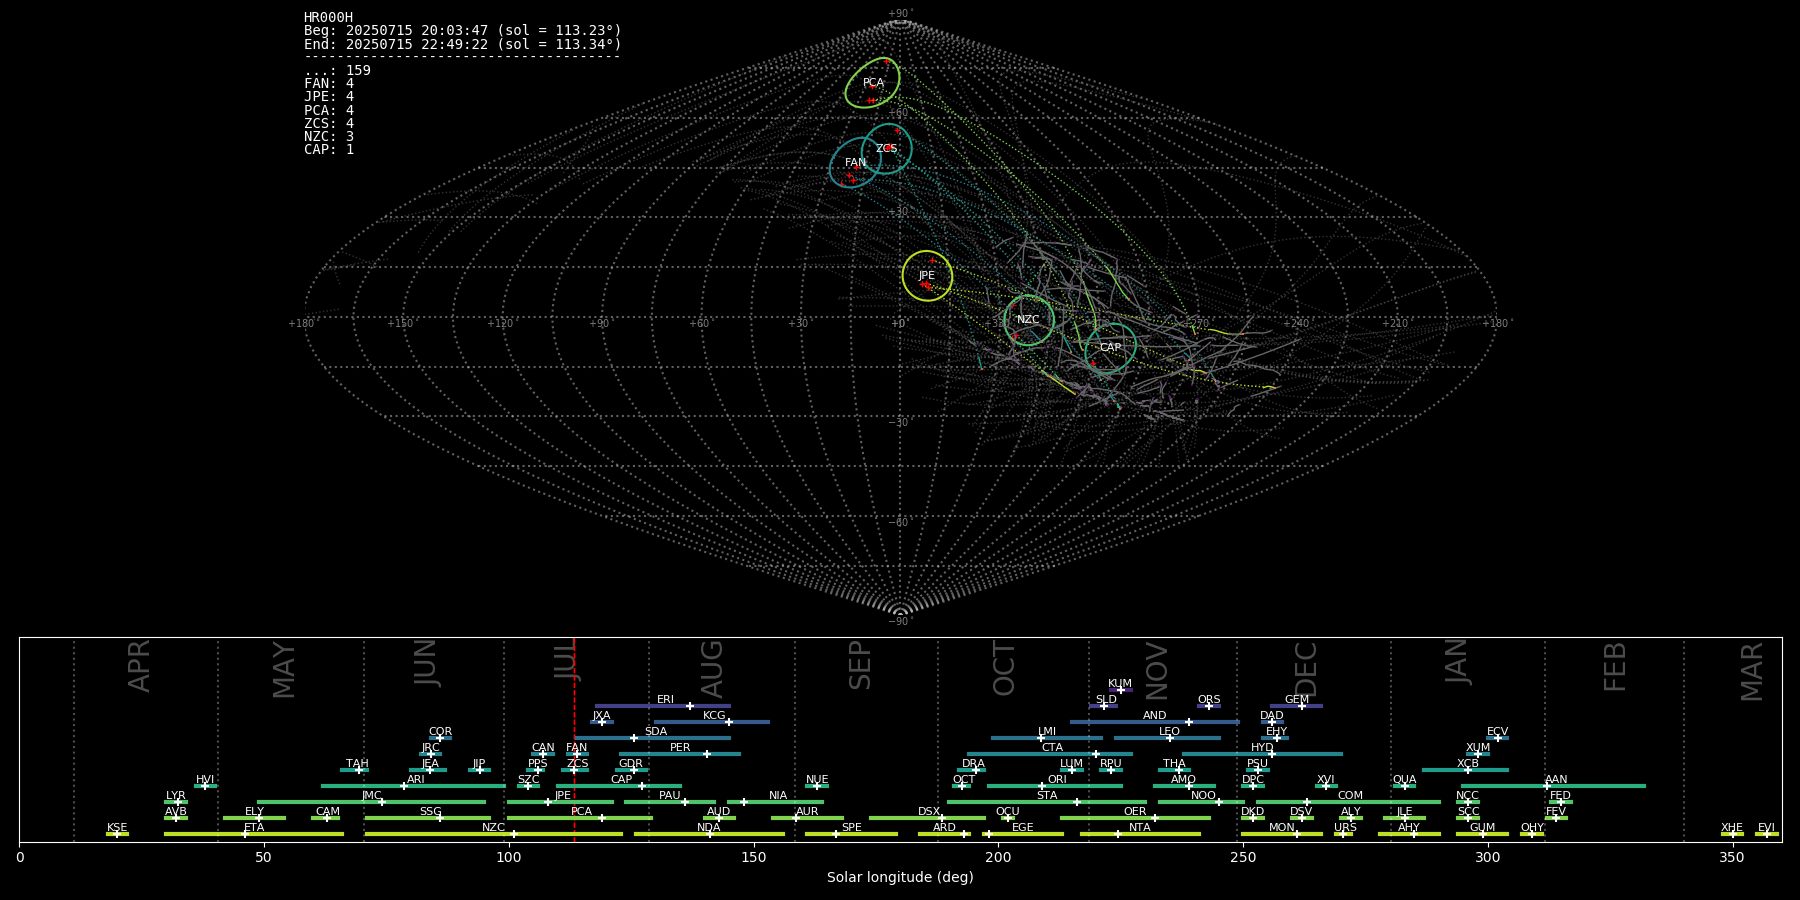1800x900 pixels.
Task: Select 'NZC: 3' in the count list
Action: tap(329, 137)
